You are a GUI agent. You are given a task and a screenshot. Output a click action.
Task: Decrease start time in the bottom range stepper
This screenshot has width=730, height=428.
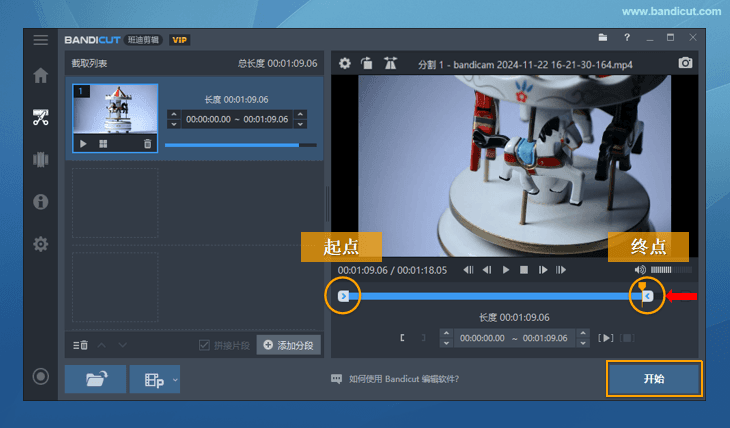(446, 343)
